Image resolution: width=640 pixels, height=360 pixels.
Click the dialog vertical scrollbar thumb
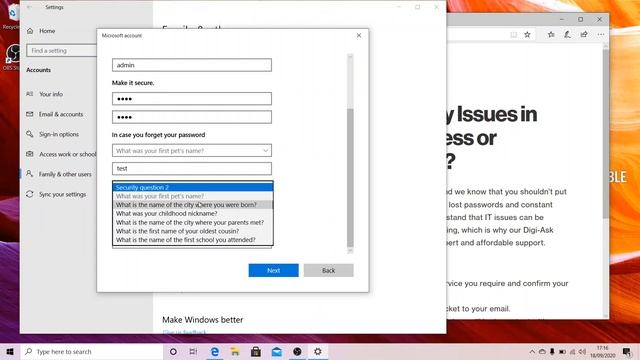[350, 178]
